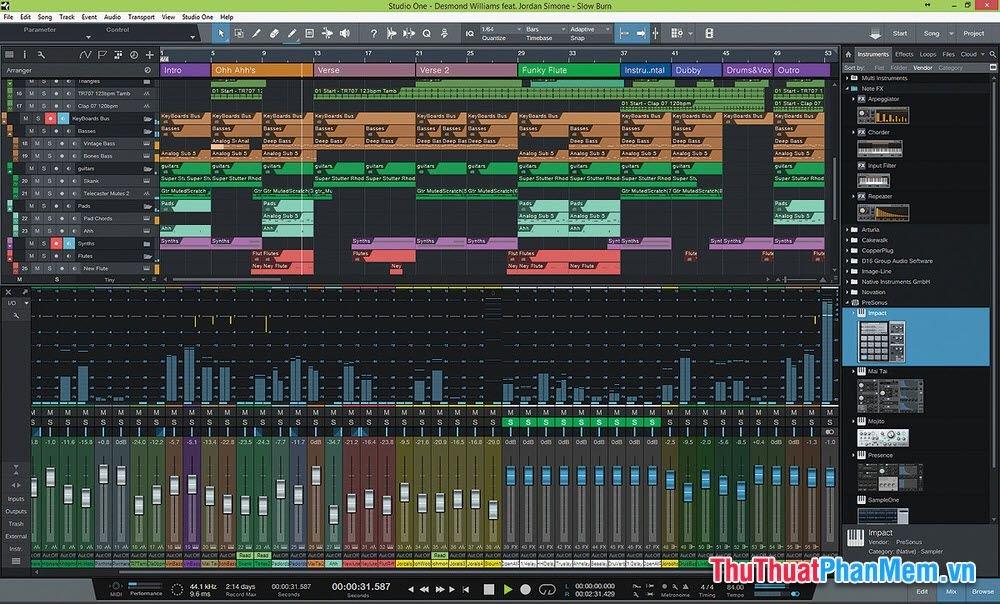The image size is (1000, 604).
Task: Open the Mix view button
Action: (951, 592)
